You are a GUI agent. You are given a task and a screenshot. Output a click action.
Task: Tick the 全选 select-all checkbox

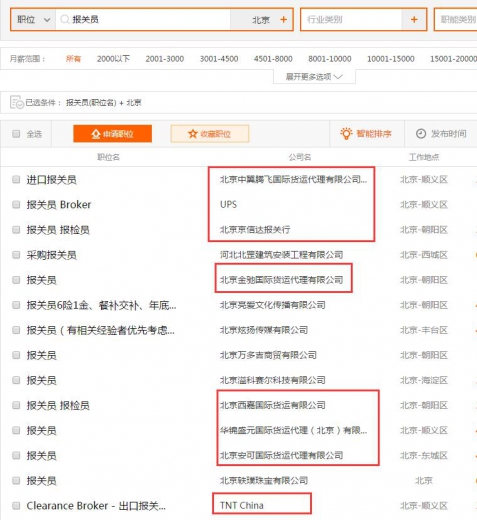pyautogui.click(x=16, y=134)
